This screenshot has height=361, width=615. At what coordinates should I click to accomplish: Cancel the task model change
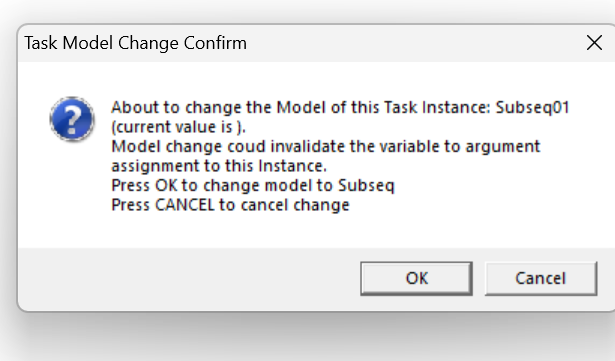point(541,279)
